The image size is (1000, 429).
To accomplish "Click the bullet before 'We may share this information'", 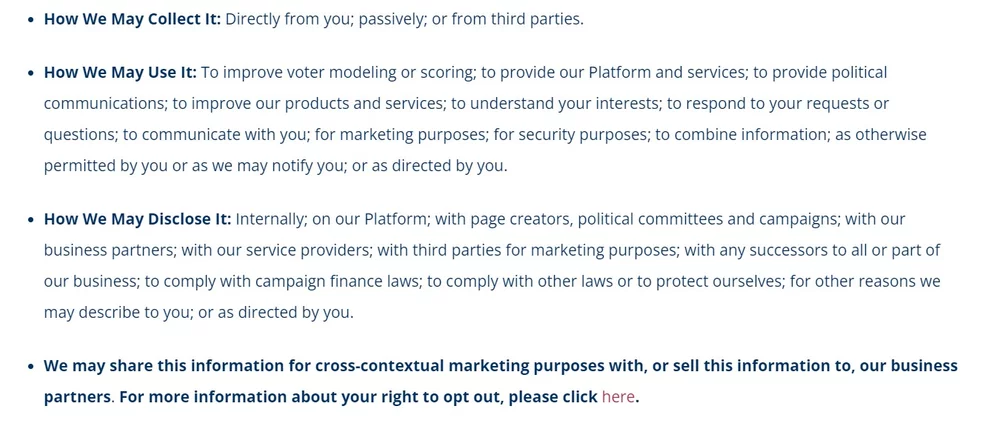I will tap(30, 367).
